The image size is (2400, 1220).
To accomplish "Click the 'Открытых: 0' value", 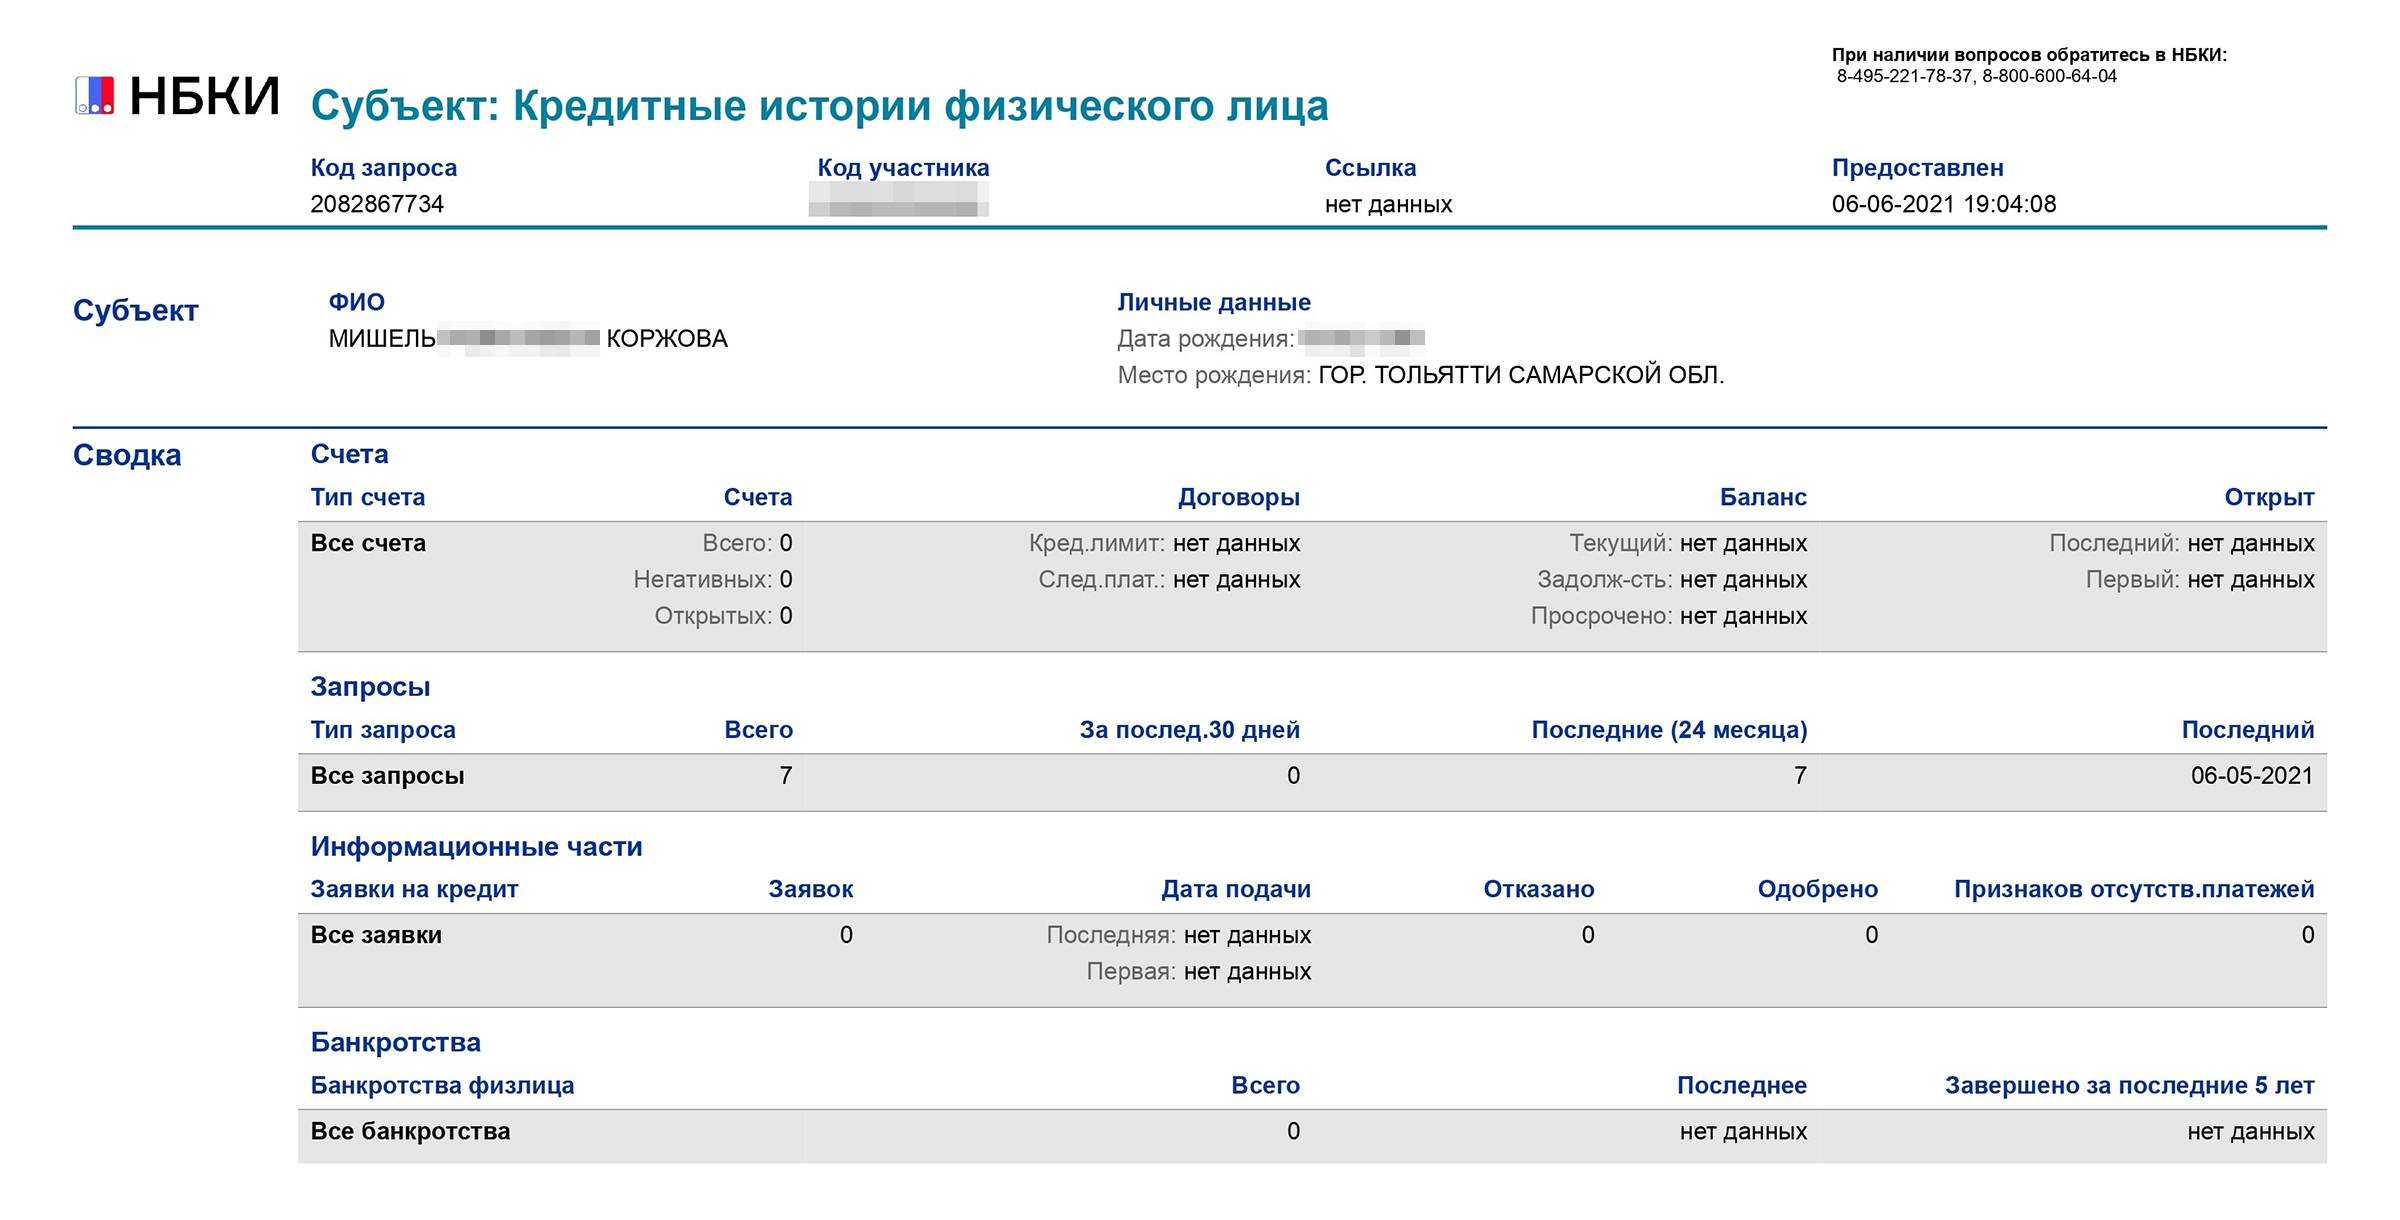I will coord(723,616).
